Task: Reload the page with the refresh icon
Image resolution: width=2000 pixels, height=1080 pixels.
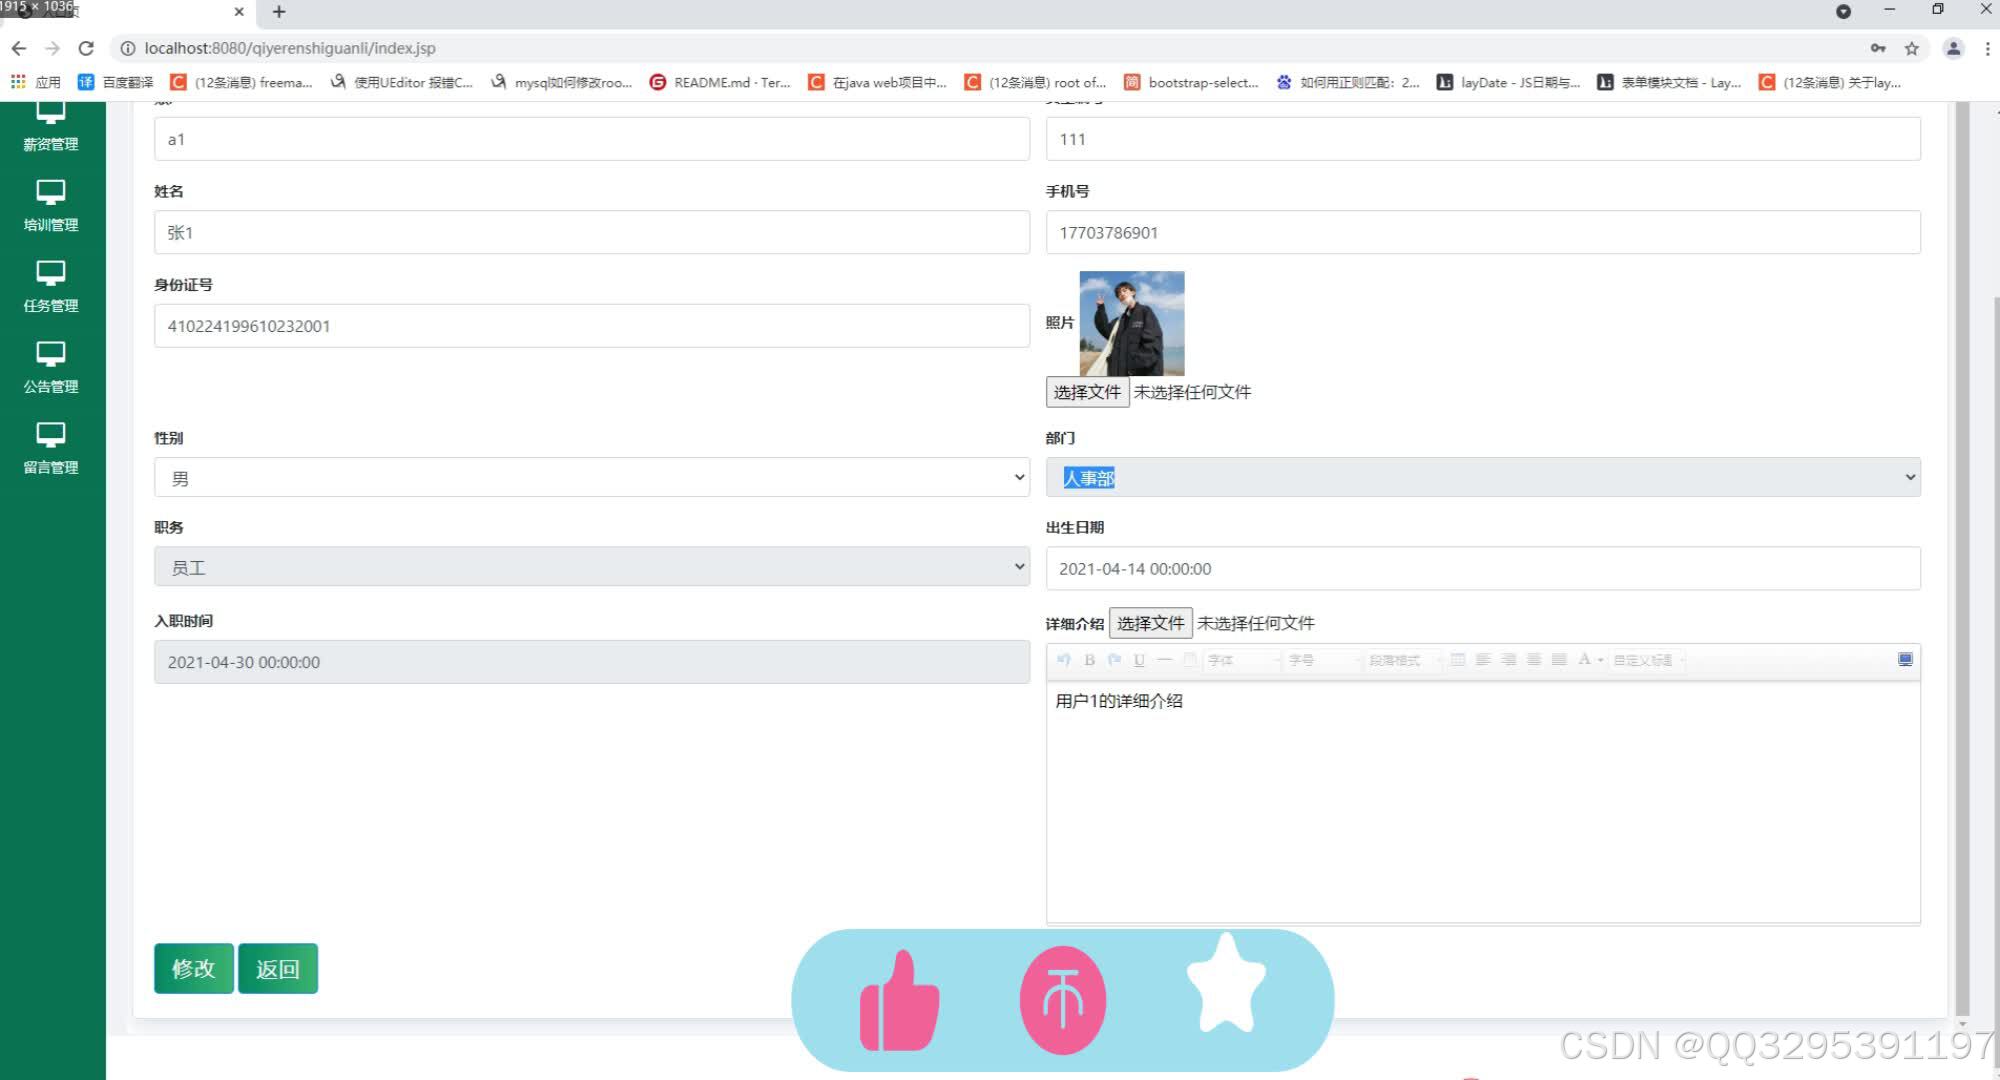Action: 86,48
